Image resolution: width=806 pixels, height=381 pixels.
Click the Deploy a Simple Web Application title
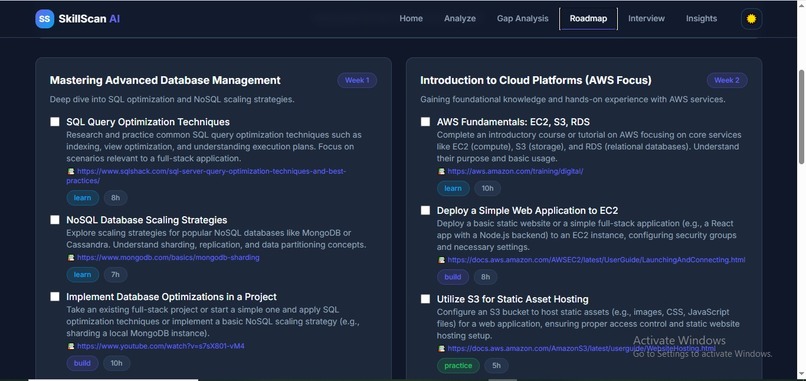pos(527,210)
